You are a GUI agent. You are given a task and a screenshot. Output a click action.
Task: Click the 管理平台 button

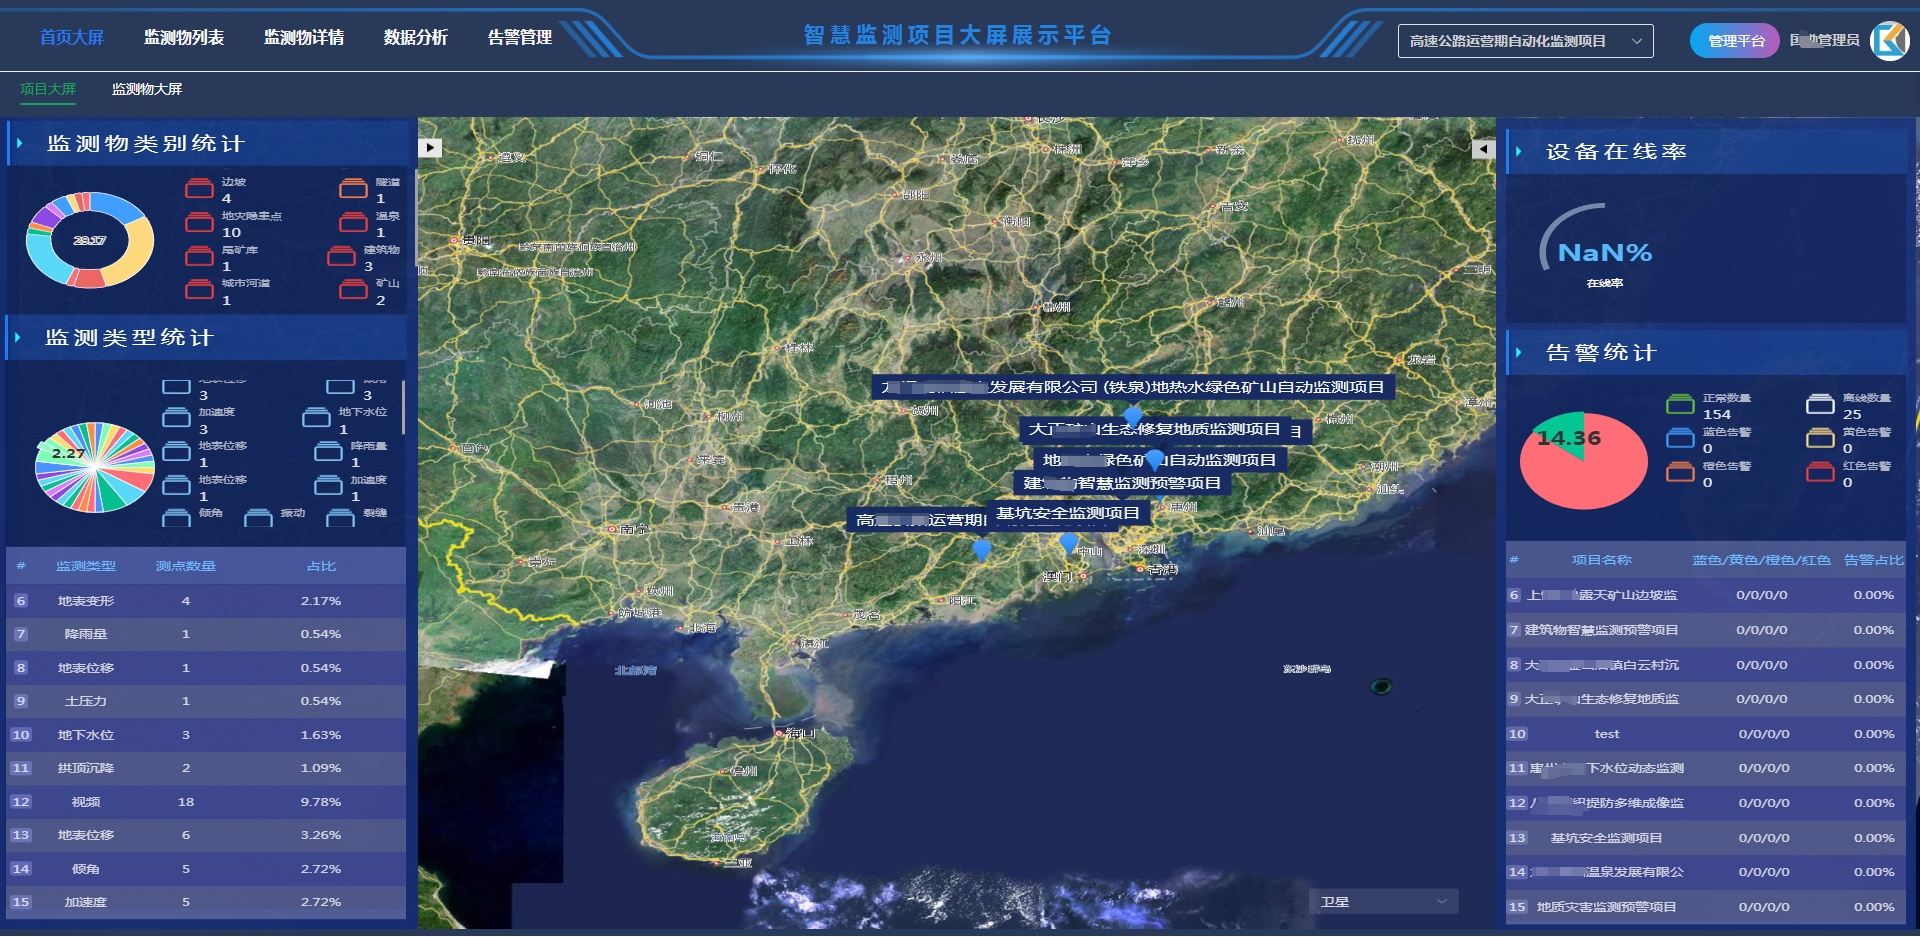click(x=1735, y=41)
